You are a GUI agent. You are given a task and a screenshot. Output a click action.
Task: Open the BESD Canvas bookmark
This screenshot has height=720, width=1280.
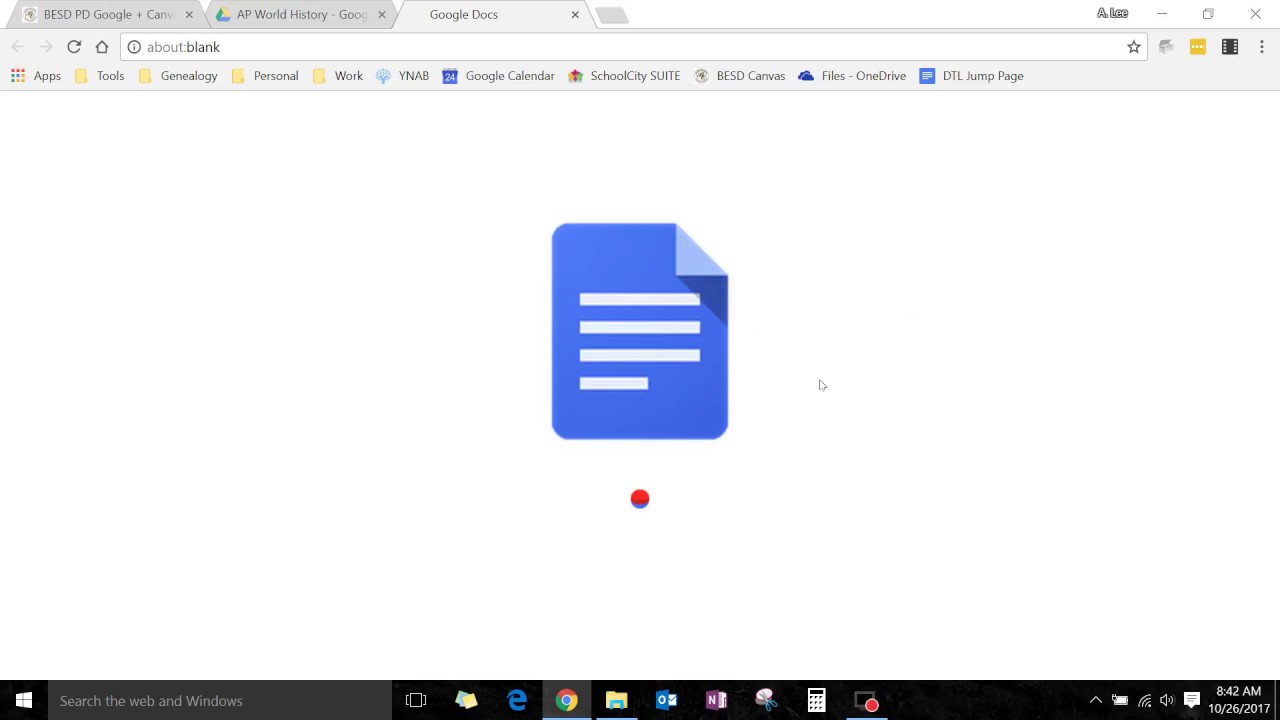pyautogui.click(x=740, y=76)
